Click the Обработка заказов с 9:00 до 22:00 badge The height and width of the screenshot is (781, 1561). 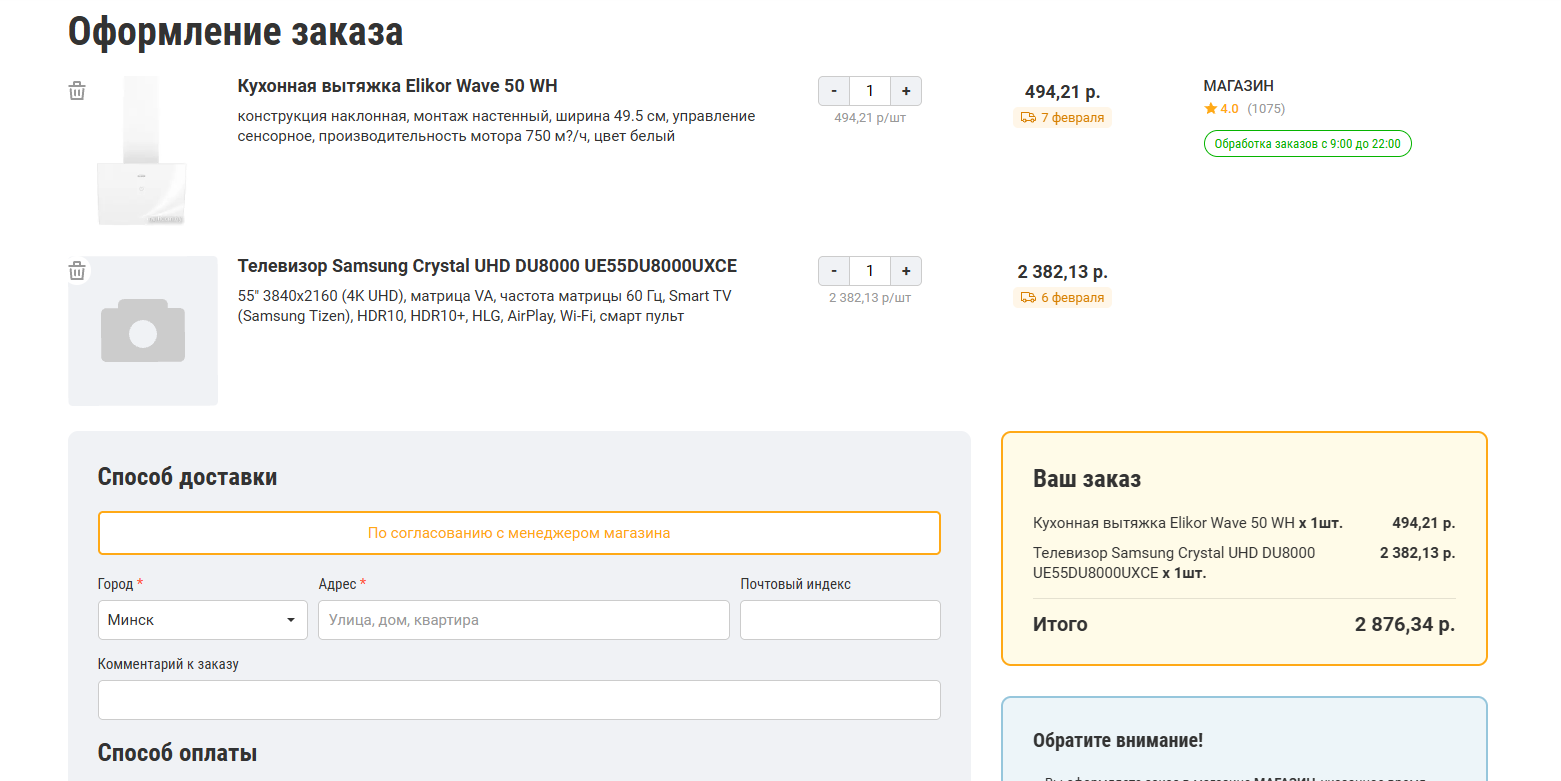(1307, 144)
